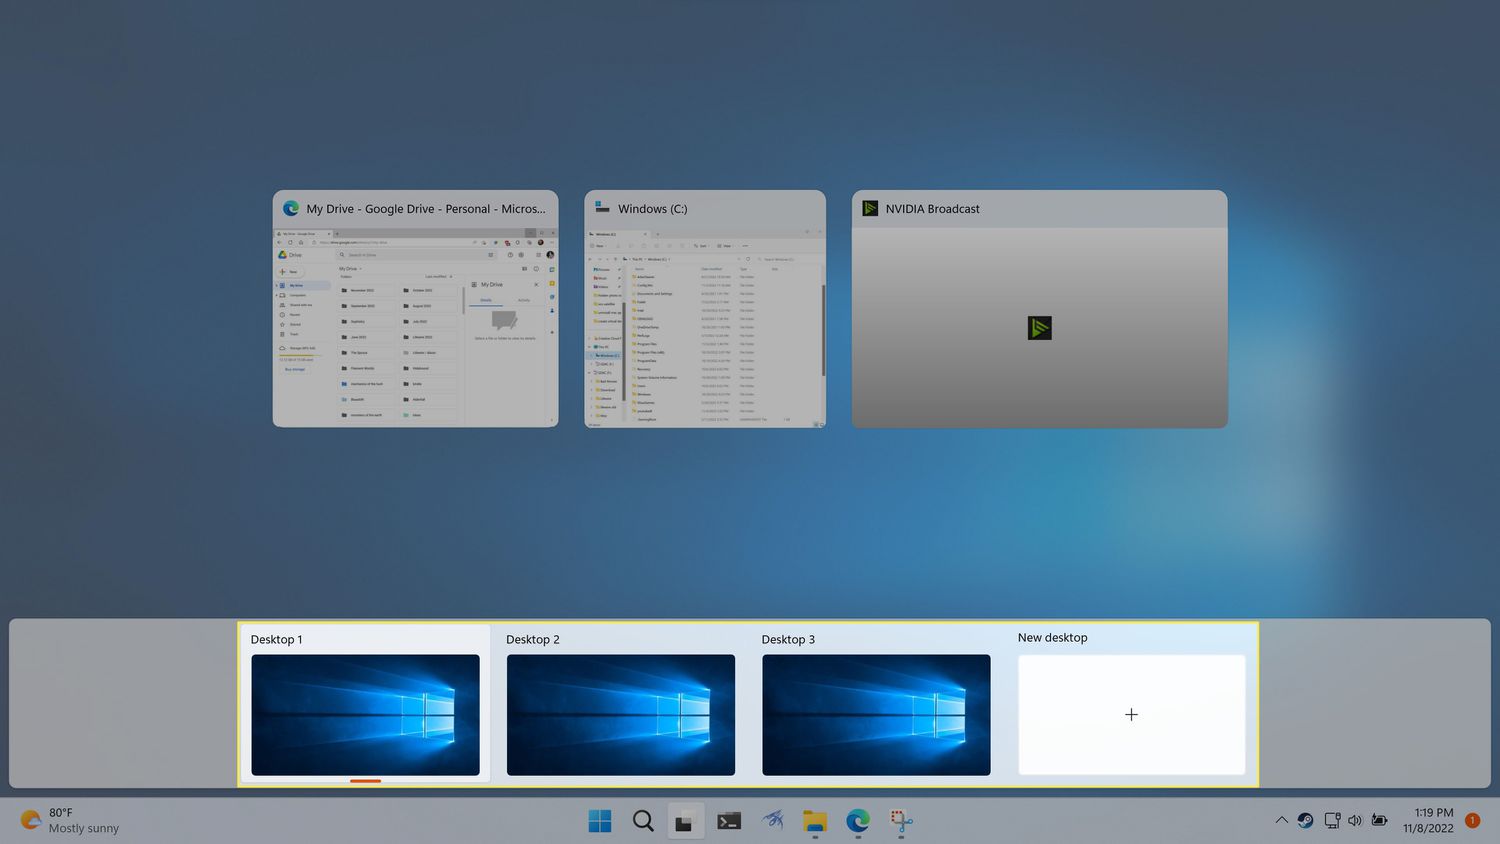
Task: Click the Steam icon in system tray
Action: [x=1305, y=820]
